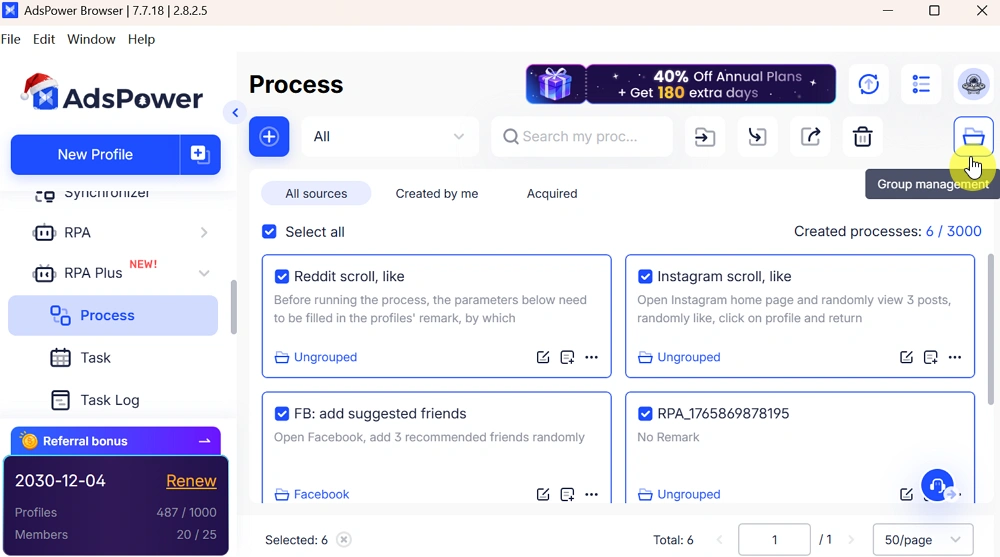Select Process in sidebar
1000x557 pixels.
pyautogui.click(x=113, y=315)
